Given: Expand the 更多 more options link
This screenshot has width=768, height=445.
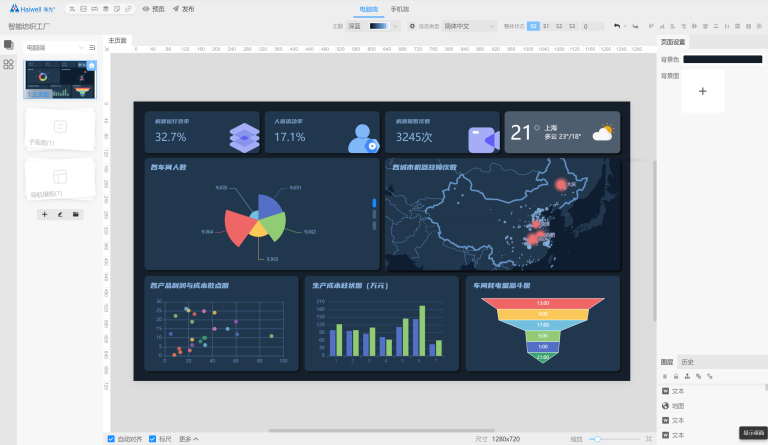Looking at the screenshot, I should point(189,439).
